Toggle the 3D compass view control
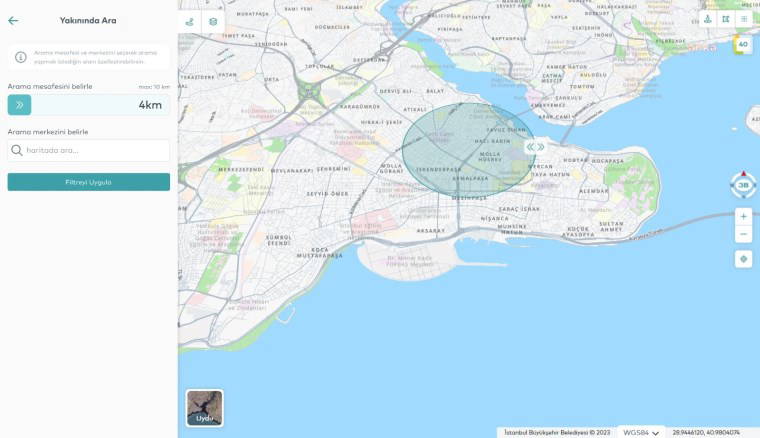Screen dimensions: 760x438 (x=743, y=185)
